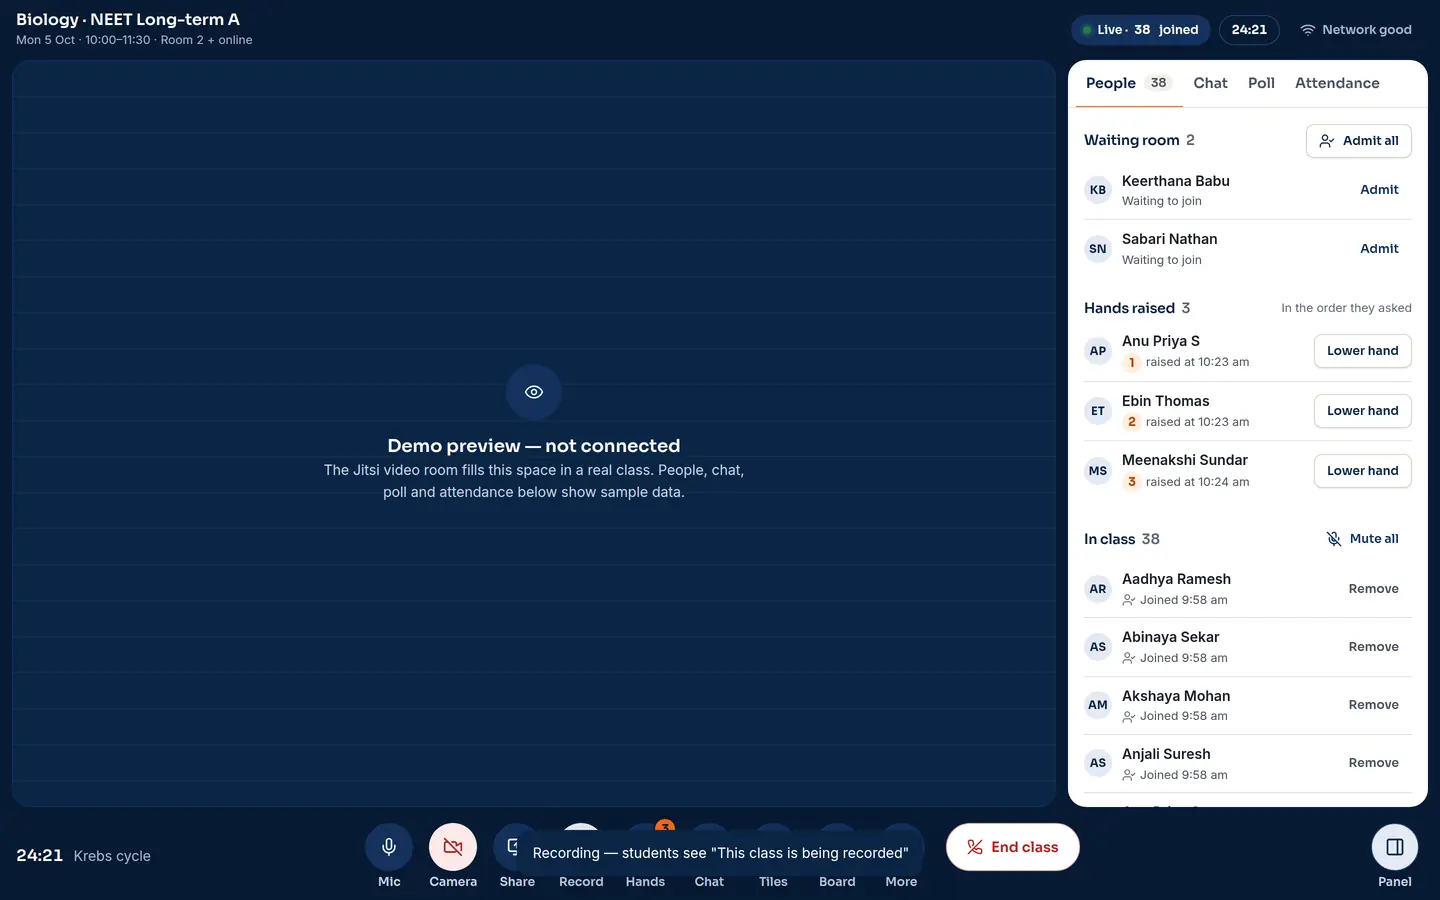The height and width of the screenshot is (900, 1440).
Task: Lower Ebin Thomas's raised hand
Action: pyautogui.click(x=1363, y=411)
